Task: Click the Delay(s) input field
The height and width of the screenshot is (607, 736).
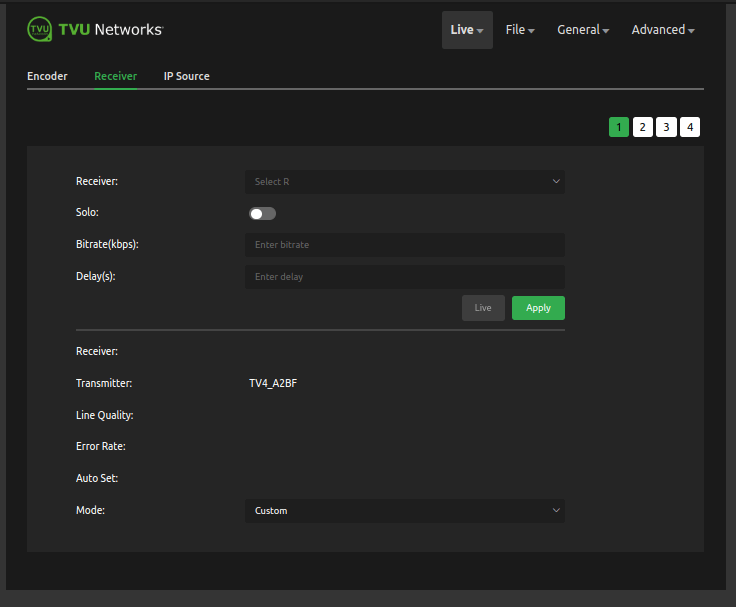Action: point(404,277)
